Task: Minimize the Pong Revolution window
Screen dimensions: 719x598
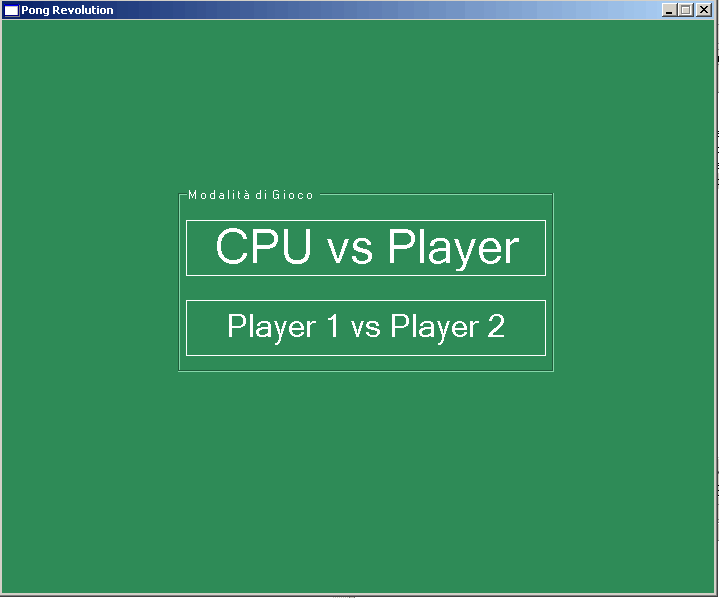Action: (x=669, y=10)
